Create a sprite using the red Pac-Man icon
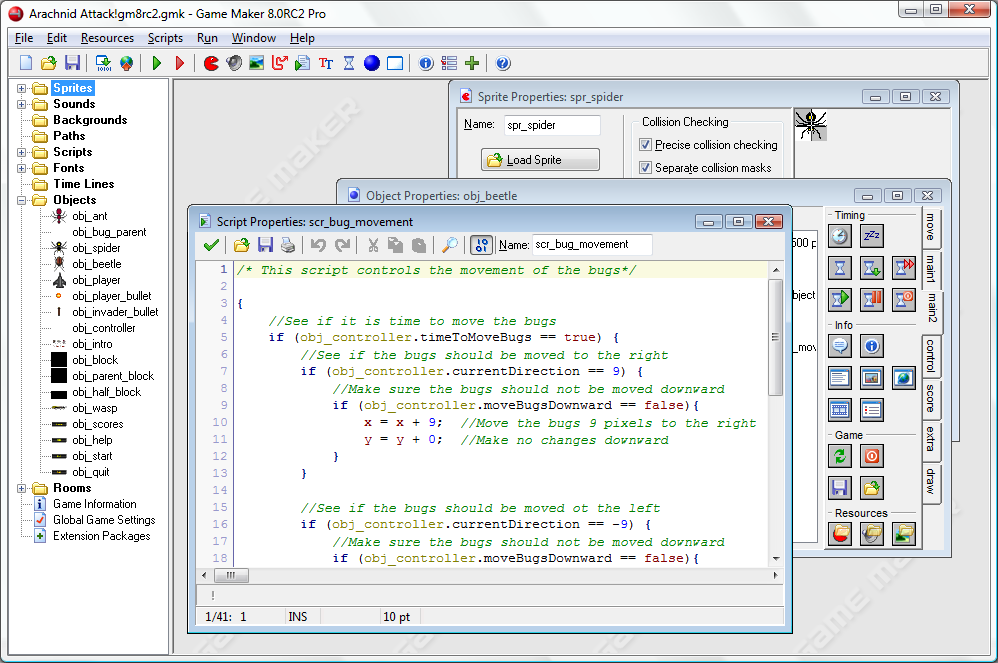The image size is (998, 663). tap(211, 63)
